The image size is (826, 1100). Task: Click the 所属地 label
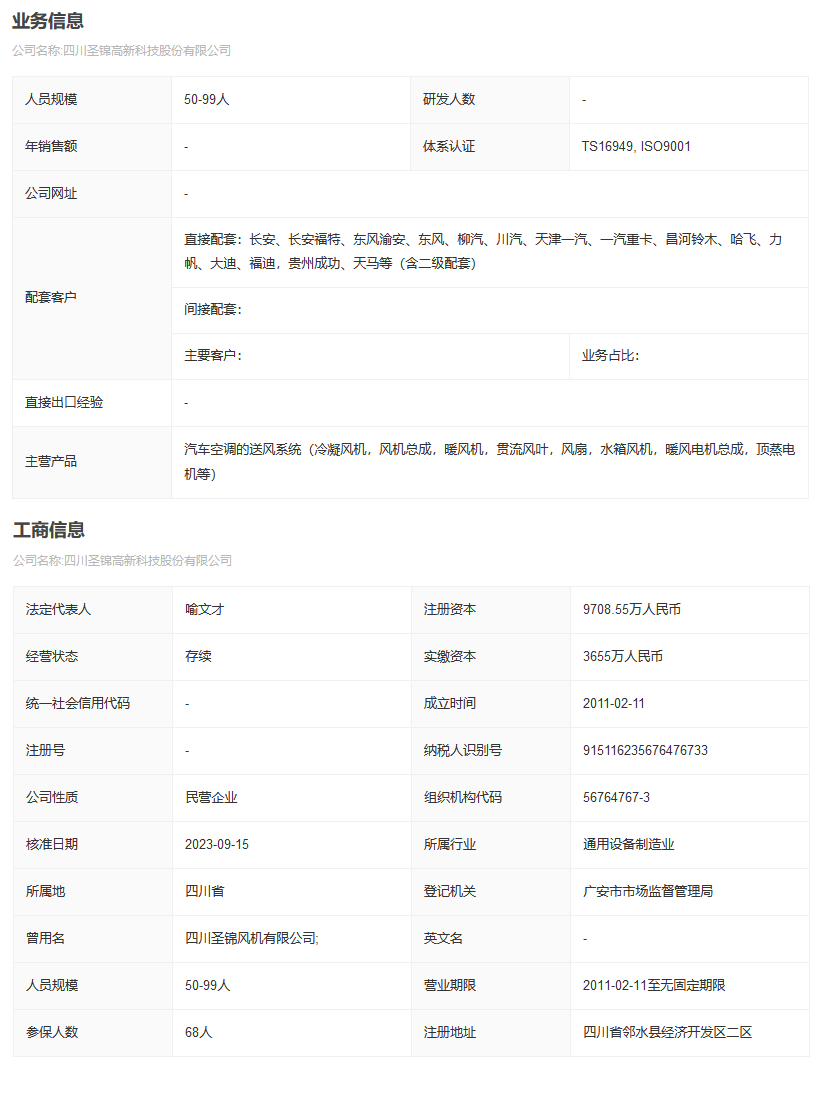(x=46, y=892)
